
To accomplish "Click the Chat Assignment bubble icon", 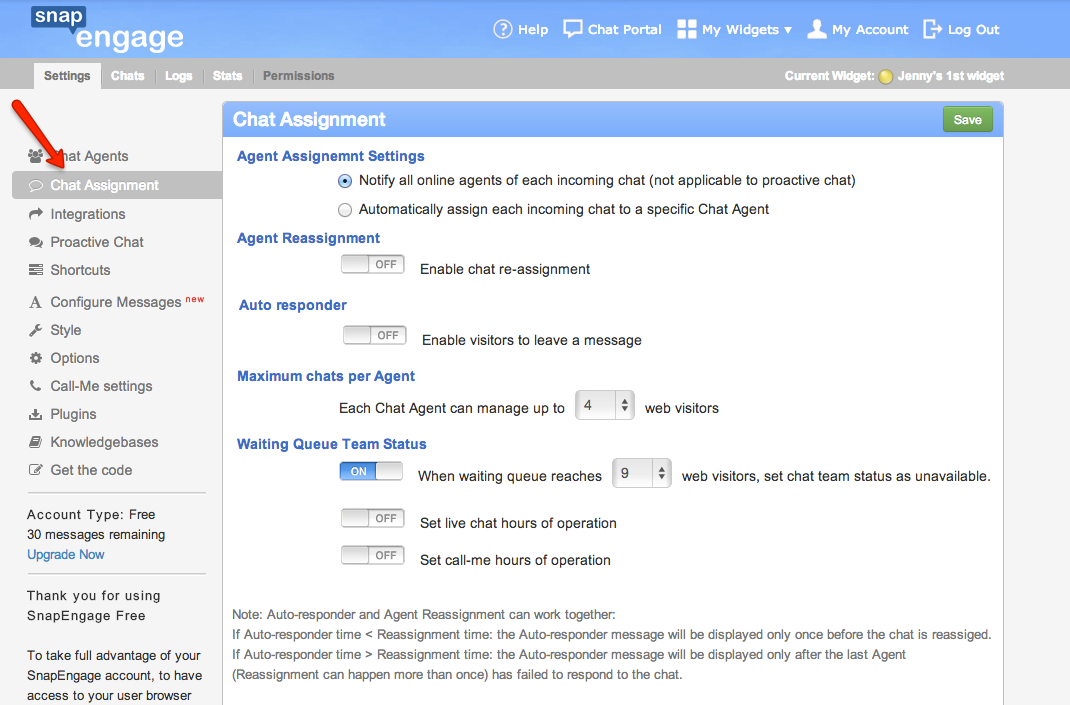I will pyautogui.click(x=35, y=186).
